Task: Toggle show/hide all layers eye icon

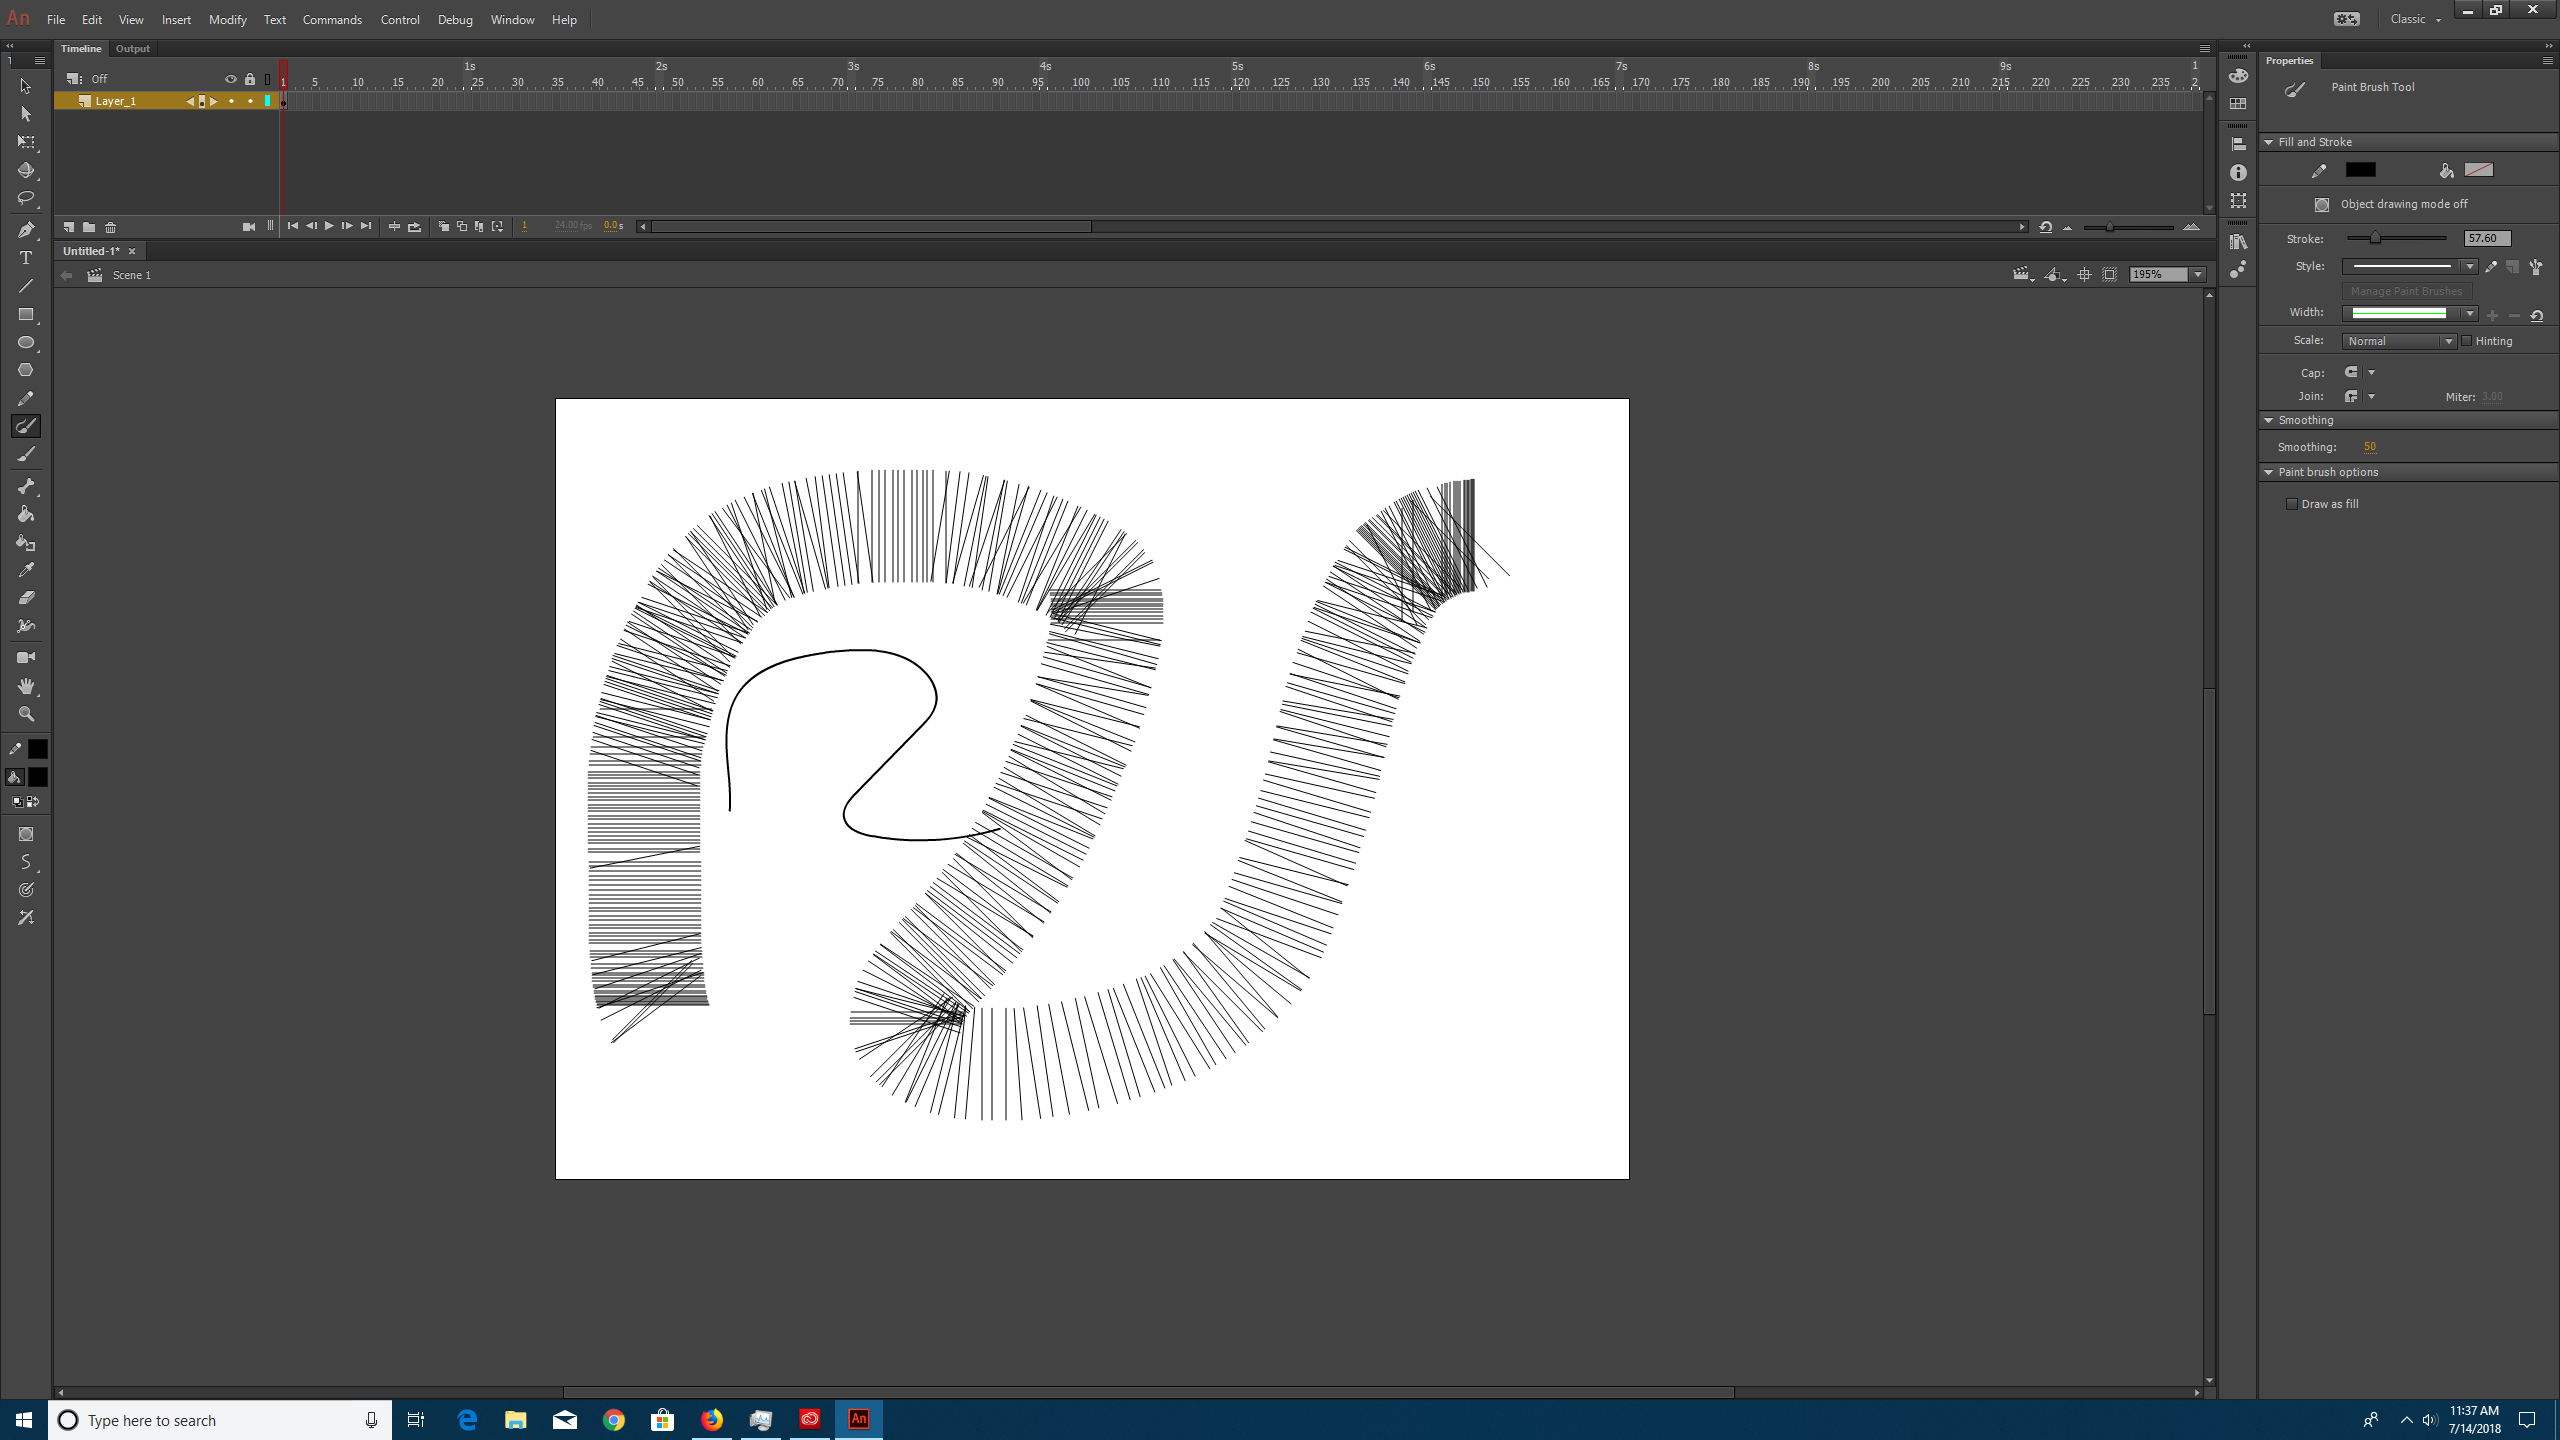Action: coord(230,79)
